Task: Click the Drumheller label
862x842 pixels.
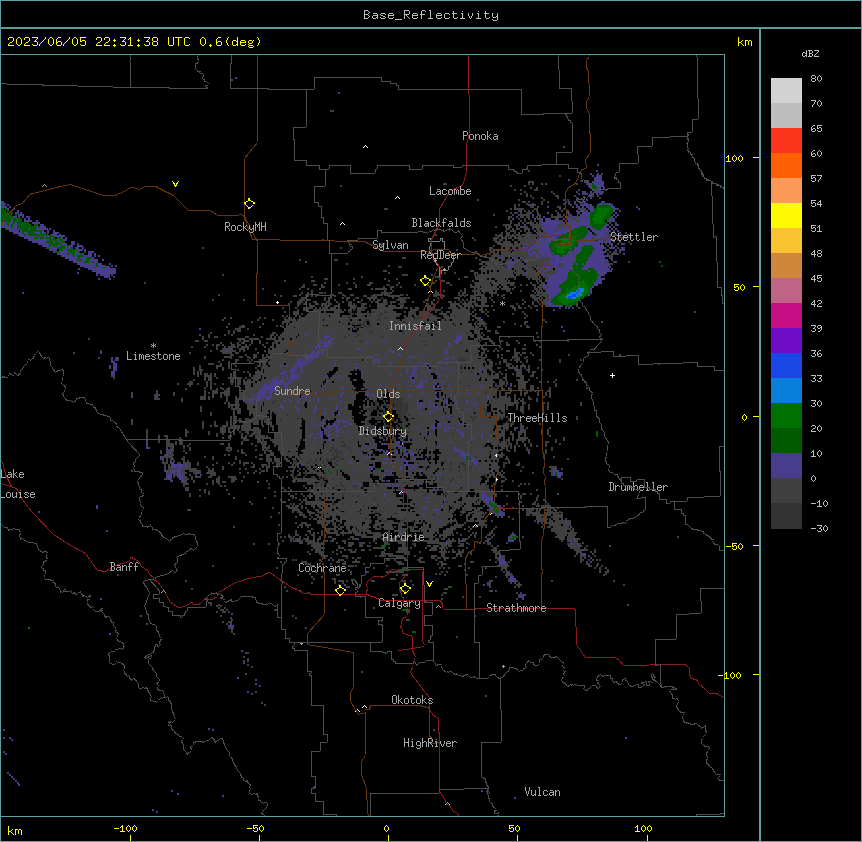Action: [638, 487]
